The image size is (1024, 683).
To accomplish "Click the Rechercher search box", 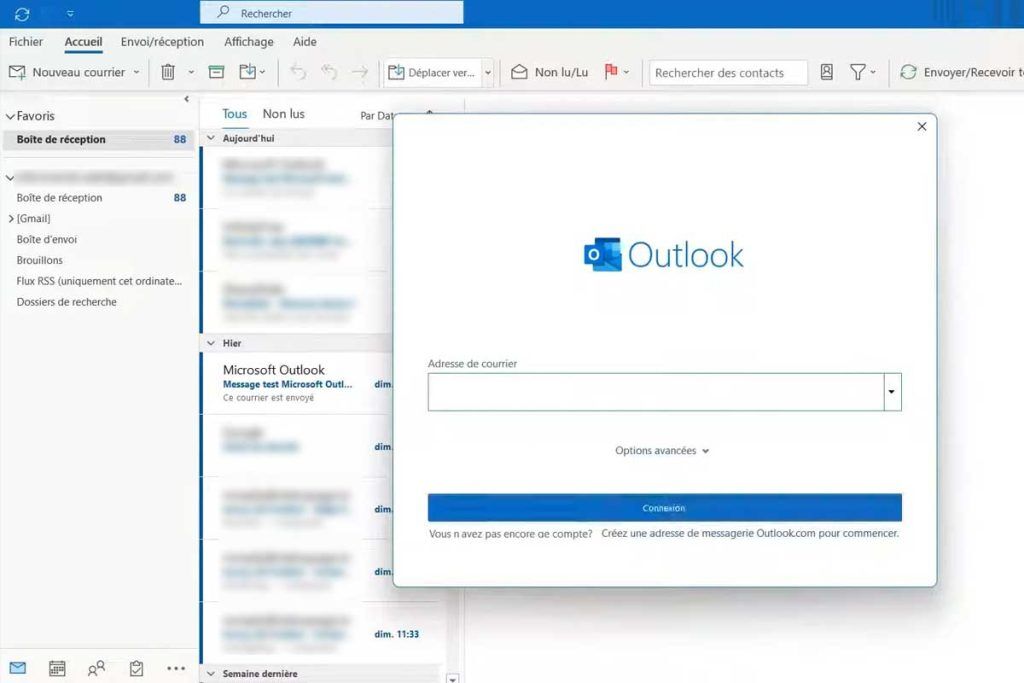I will (x=332, y=13).
